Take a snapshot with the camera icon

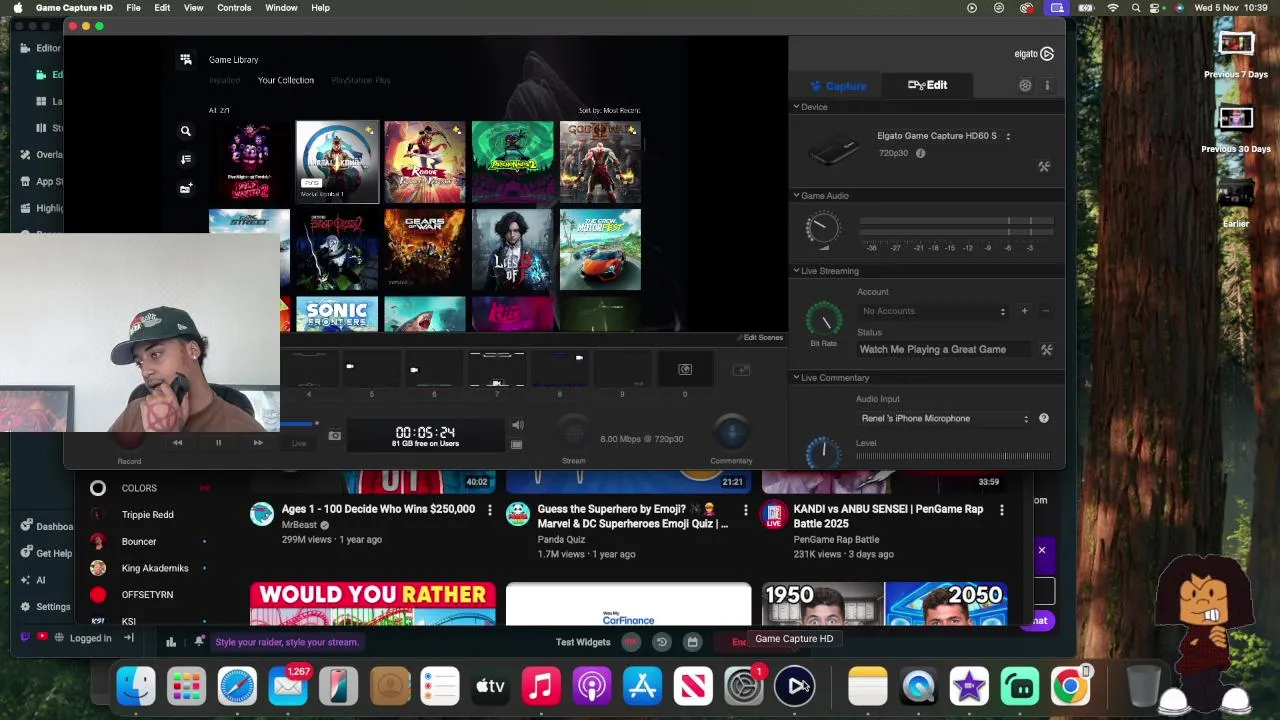[335, 436]
